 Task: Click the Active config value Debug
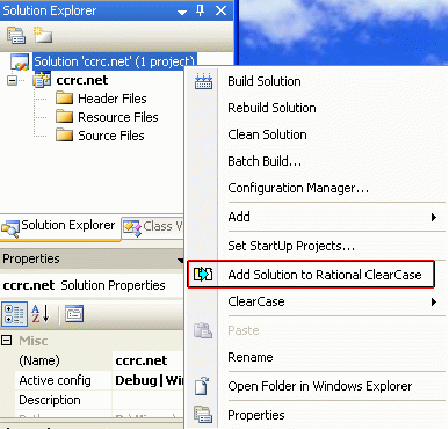[x=148, y=380]
